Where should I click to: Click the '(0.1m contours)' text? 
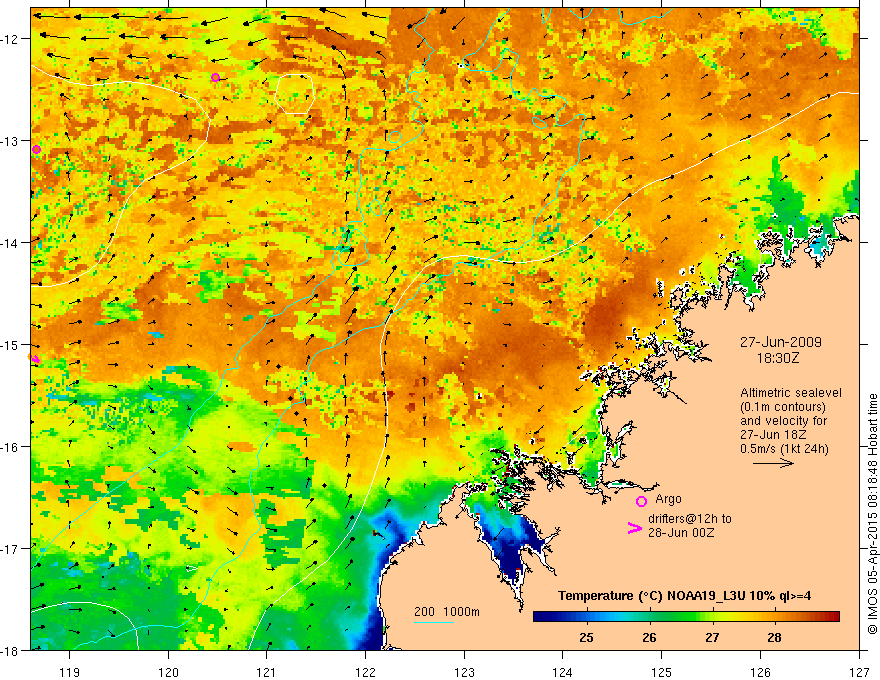coord(783,407)
